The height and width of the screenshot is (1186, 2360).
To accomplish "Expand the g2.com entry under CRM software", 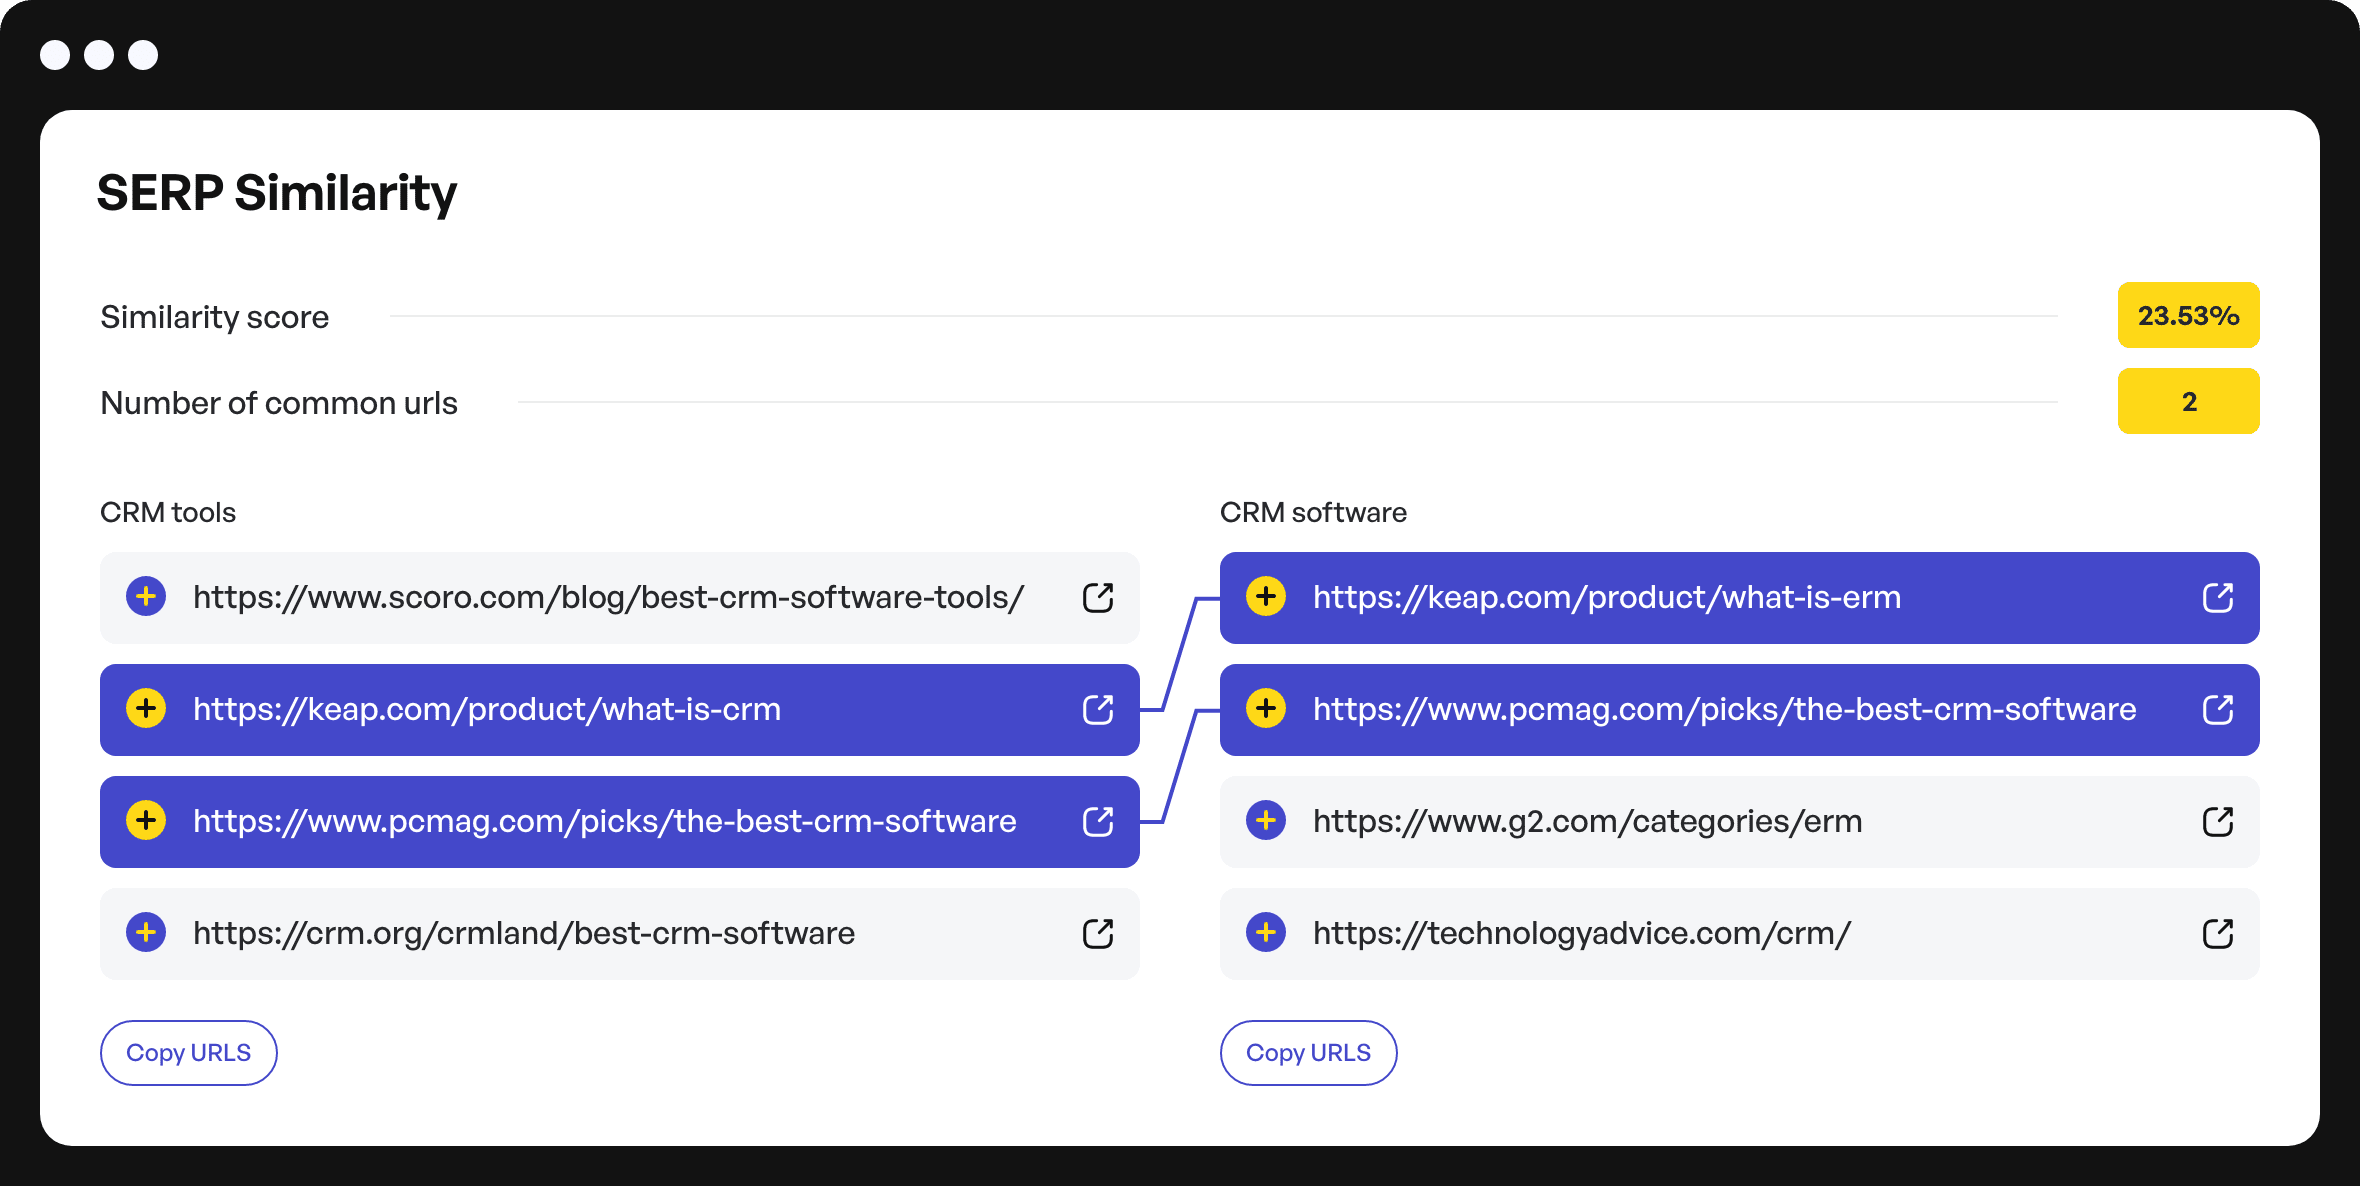I will point(1267,821).
